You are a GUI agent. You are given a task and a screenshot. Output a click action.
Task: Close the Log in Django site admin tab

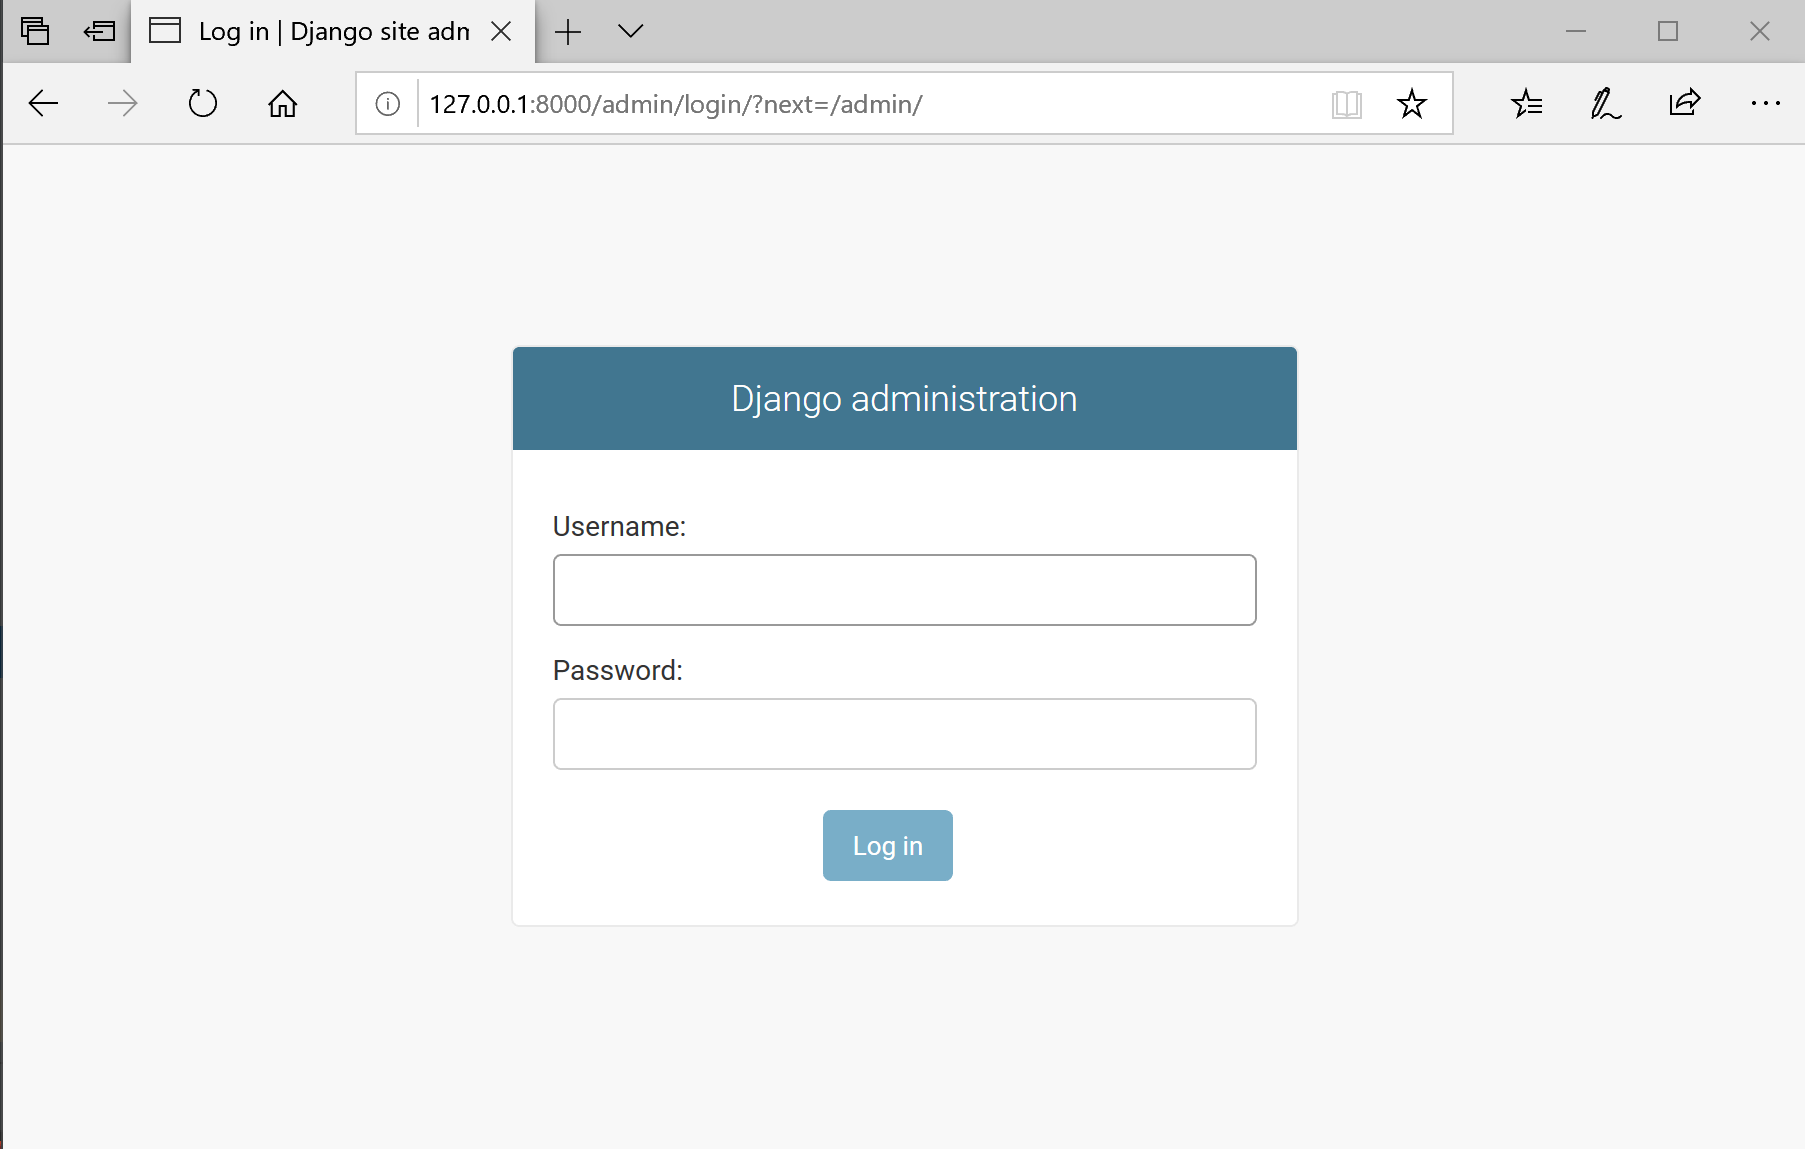tap(502, 32)
